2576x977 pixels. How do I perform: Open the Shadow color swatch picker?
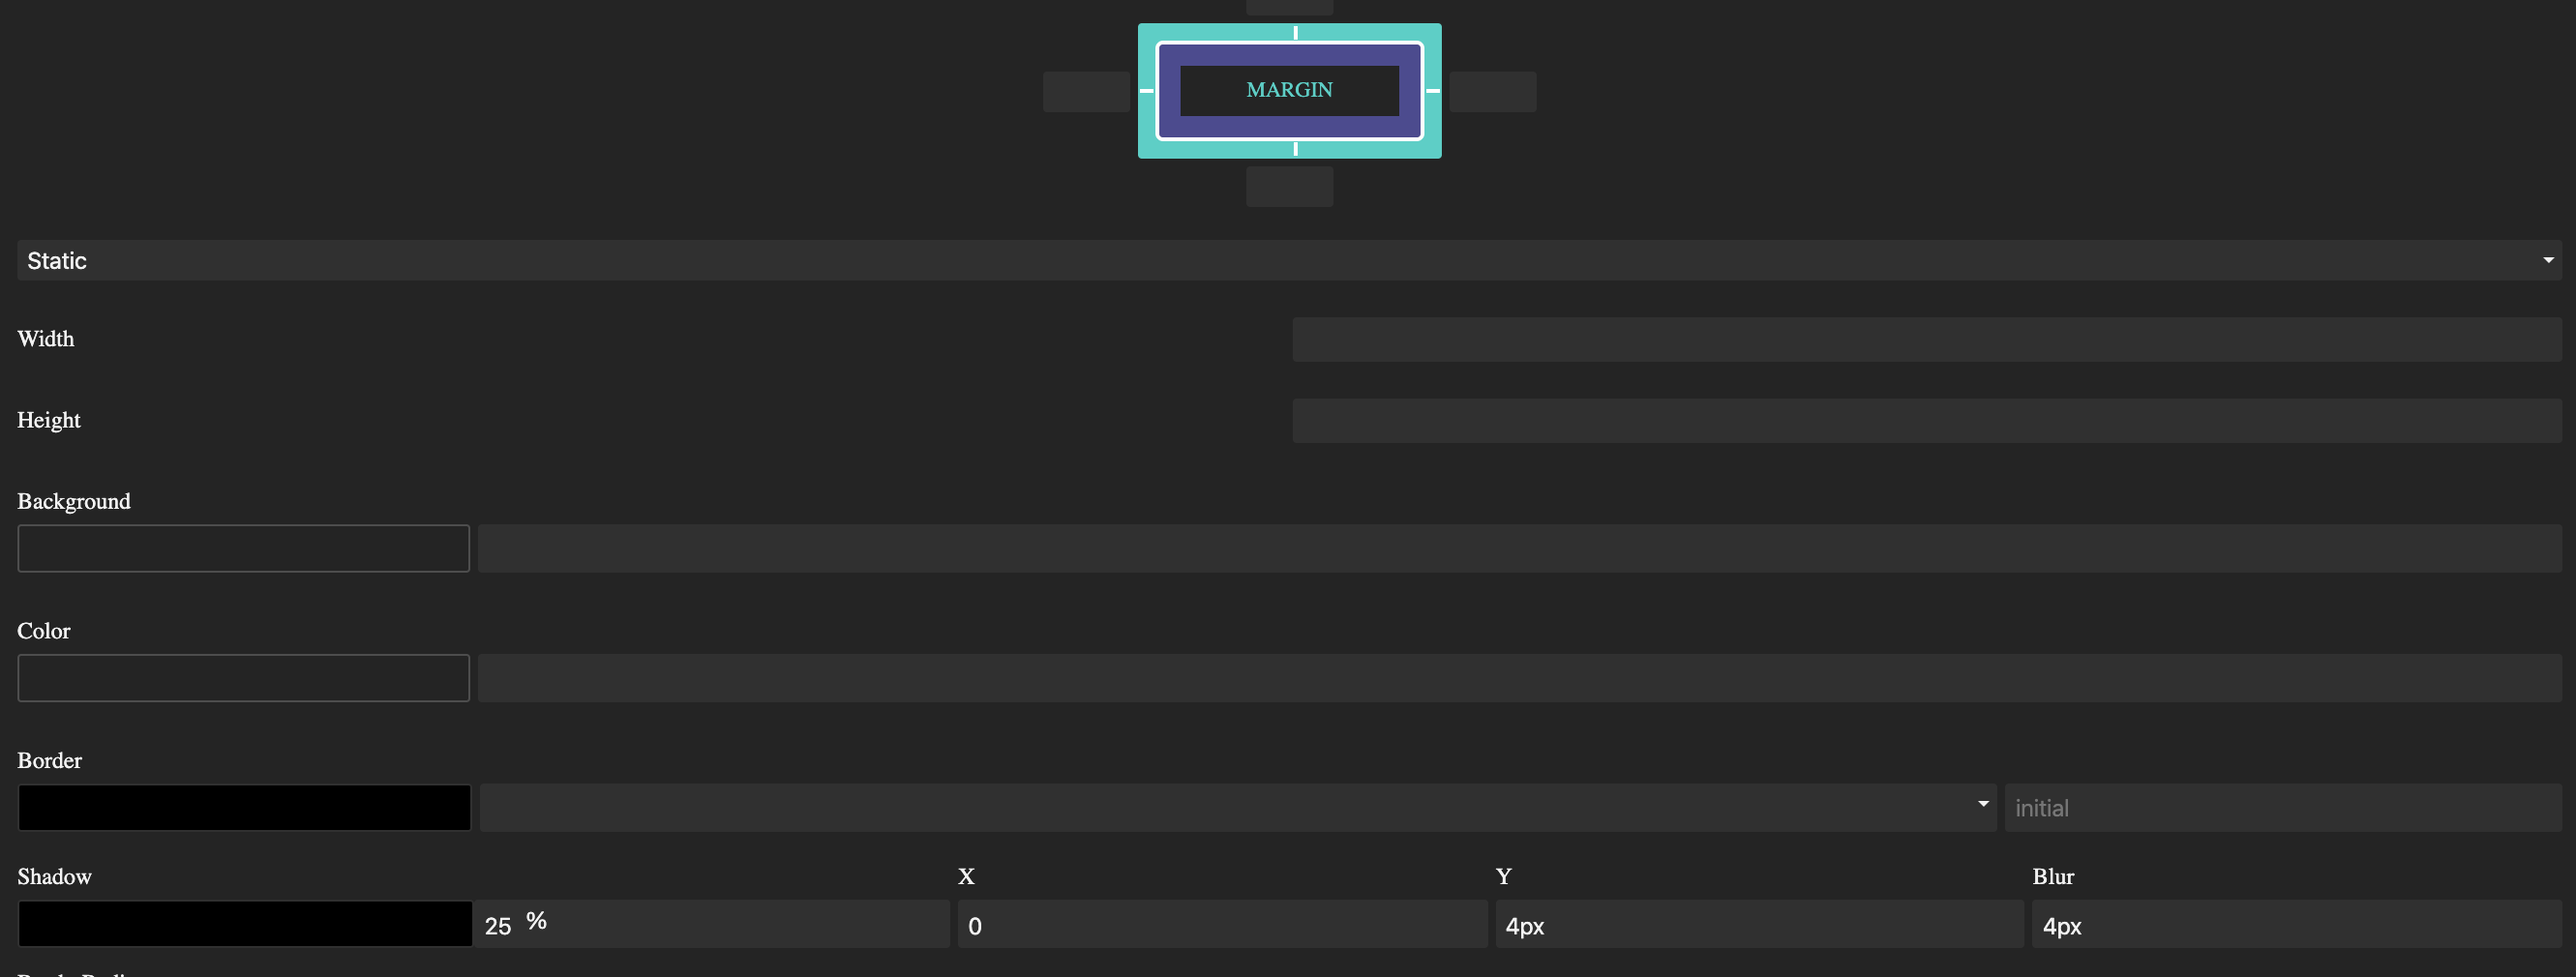point(243,924)
